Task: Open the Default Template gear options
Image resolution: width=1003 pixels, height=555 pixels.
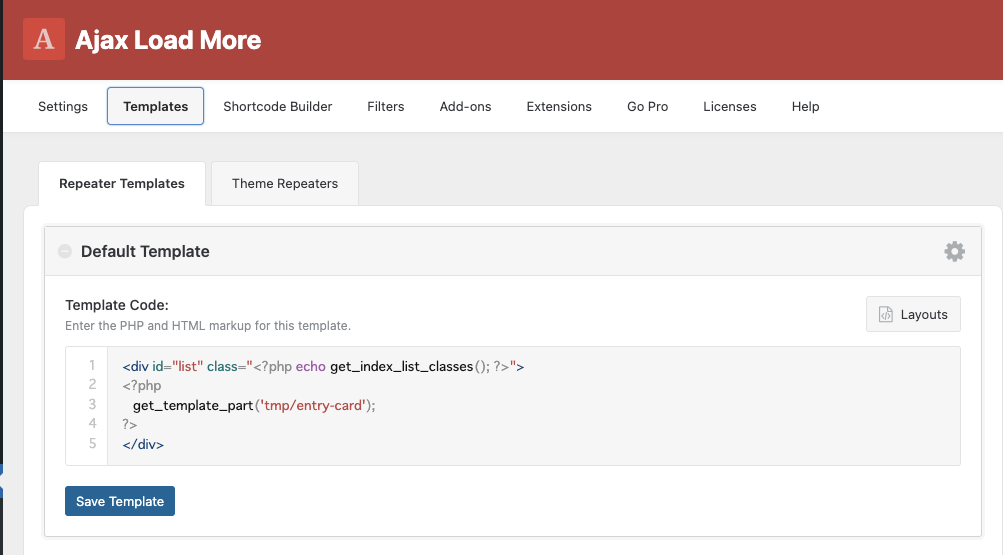Action: tap(954, 251)
